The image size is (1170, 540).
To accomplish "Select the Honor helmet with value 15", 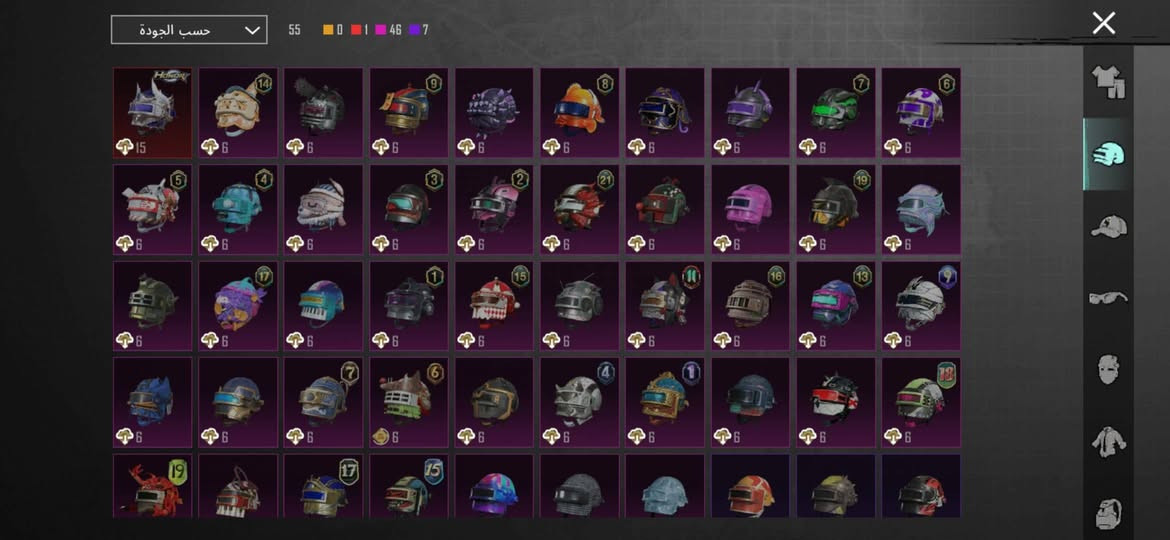I will 152,113.
